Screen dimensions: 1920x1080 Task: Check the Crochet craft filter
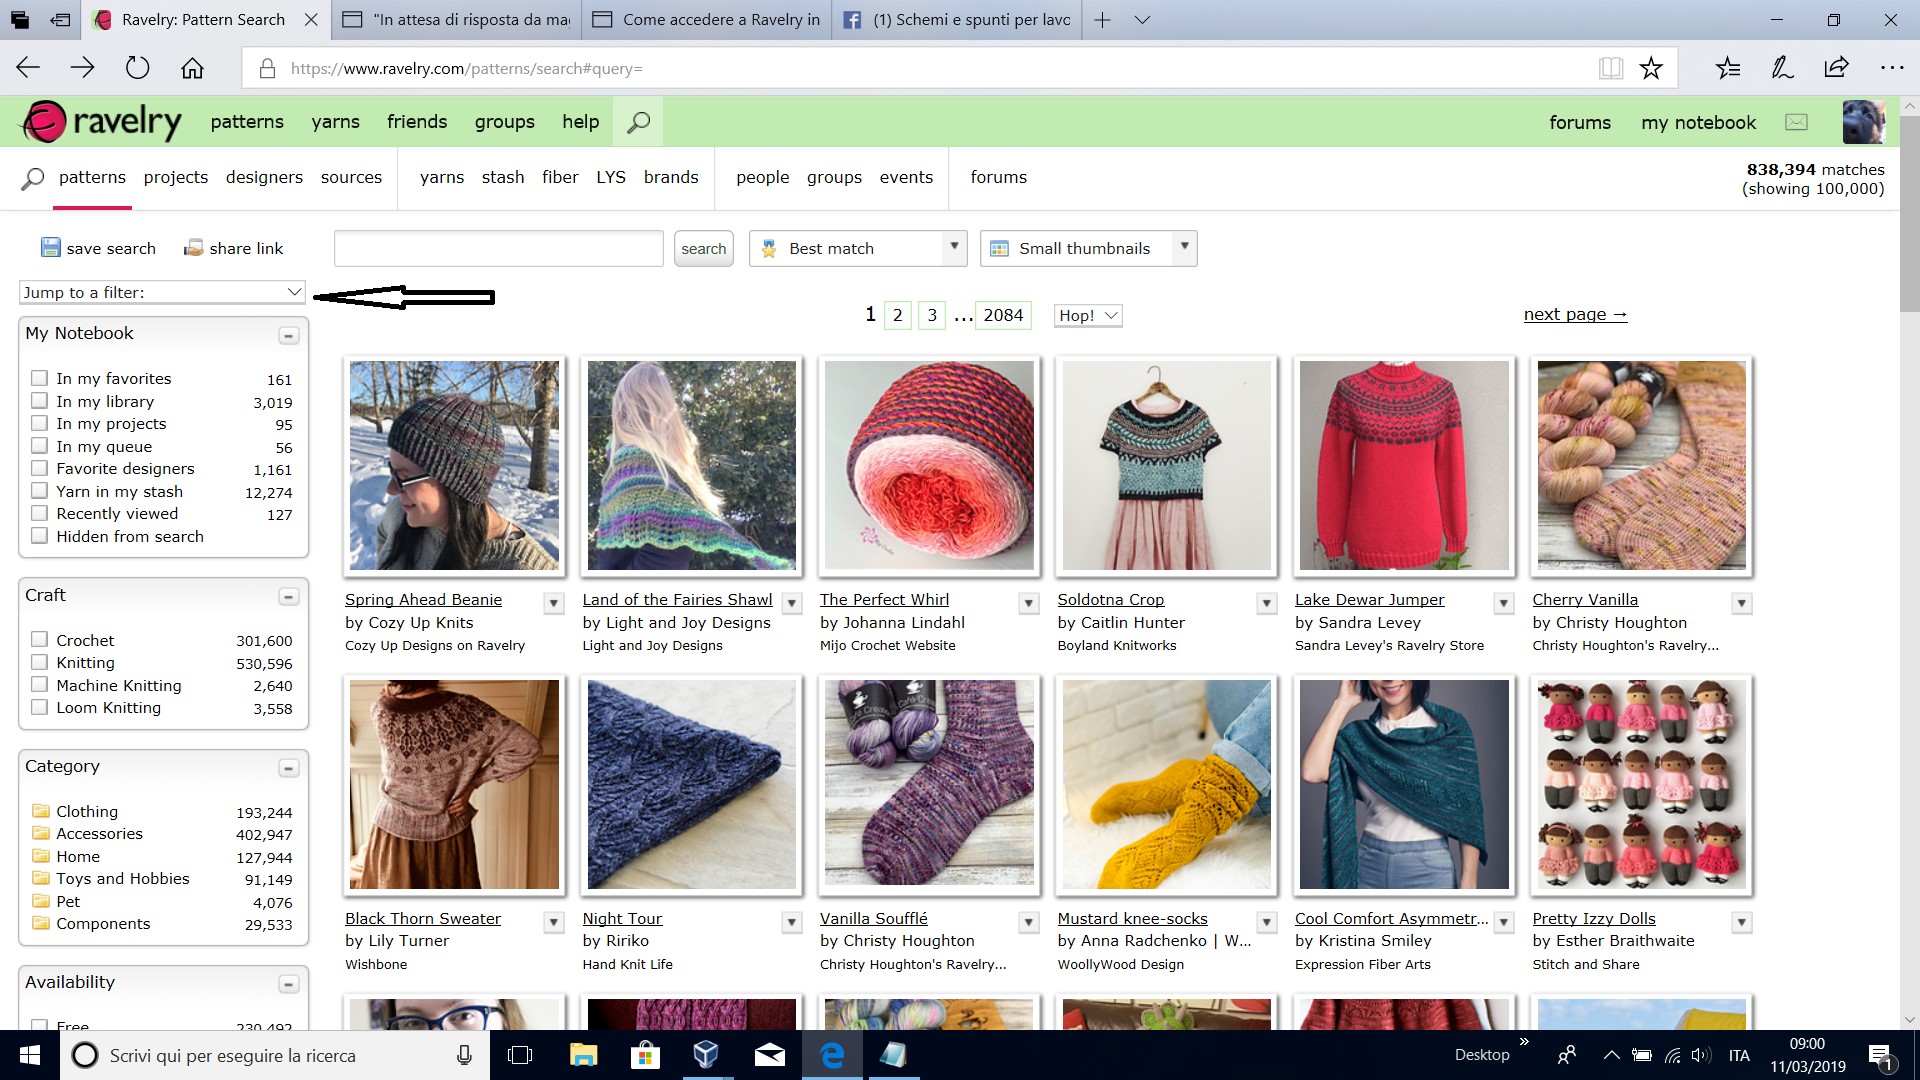(x=39, y=639)
